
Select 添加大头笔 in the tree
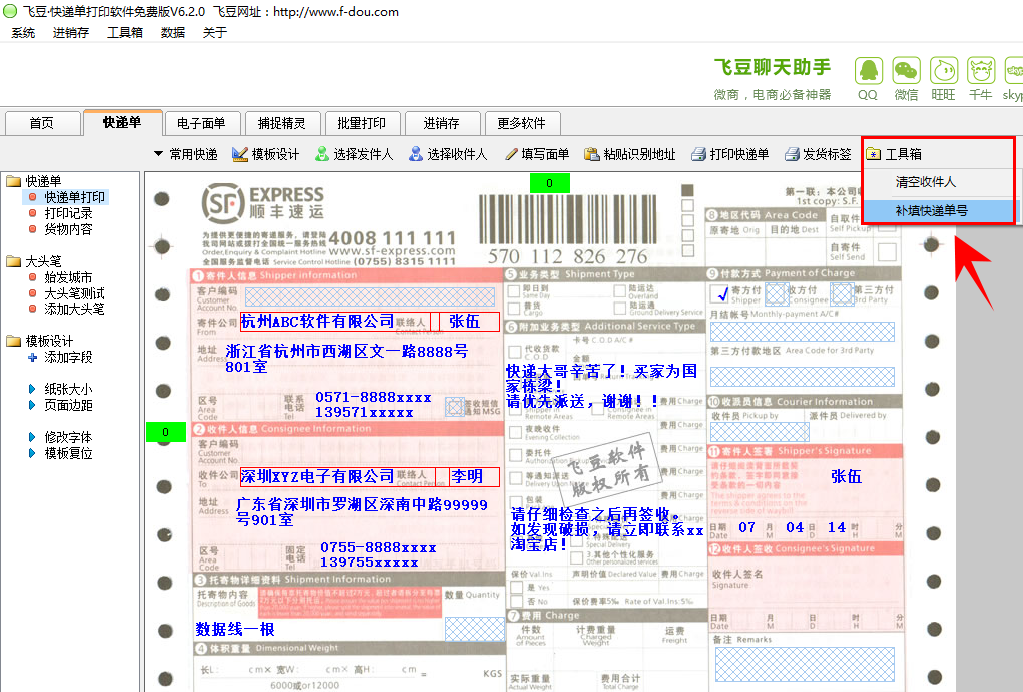tap(74, 309)
